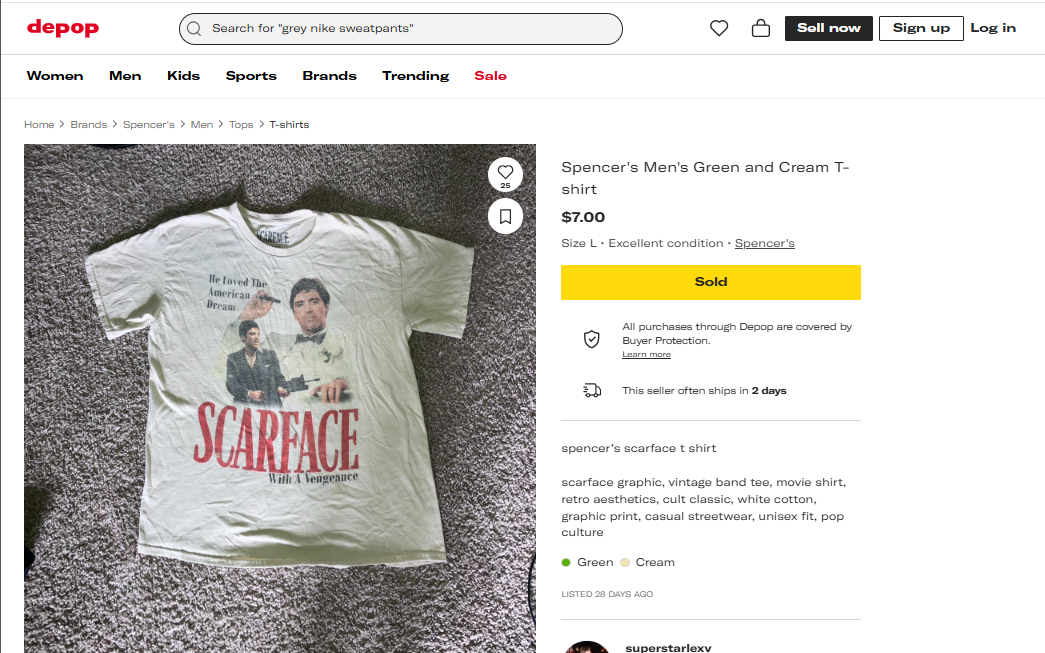Click the Green color swatch
Screen dimensions: 1045x653
click(x=567, y=562)
